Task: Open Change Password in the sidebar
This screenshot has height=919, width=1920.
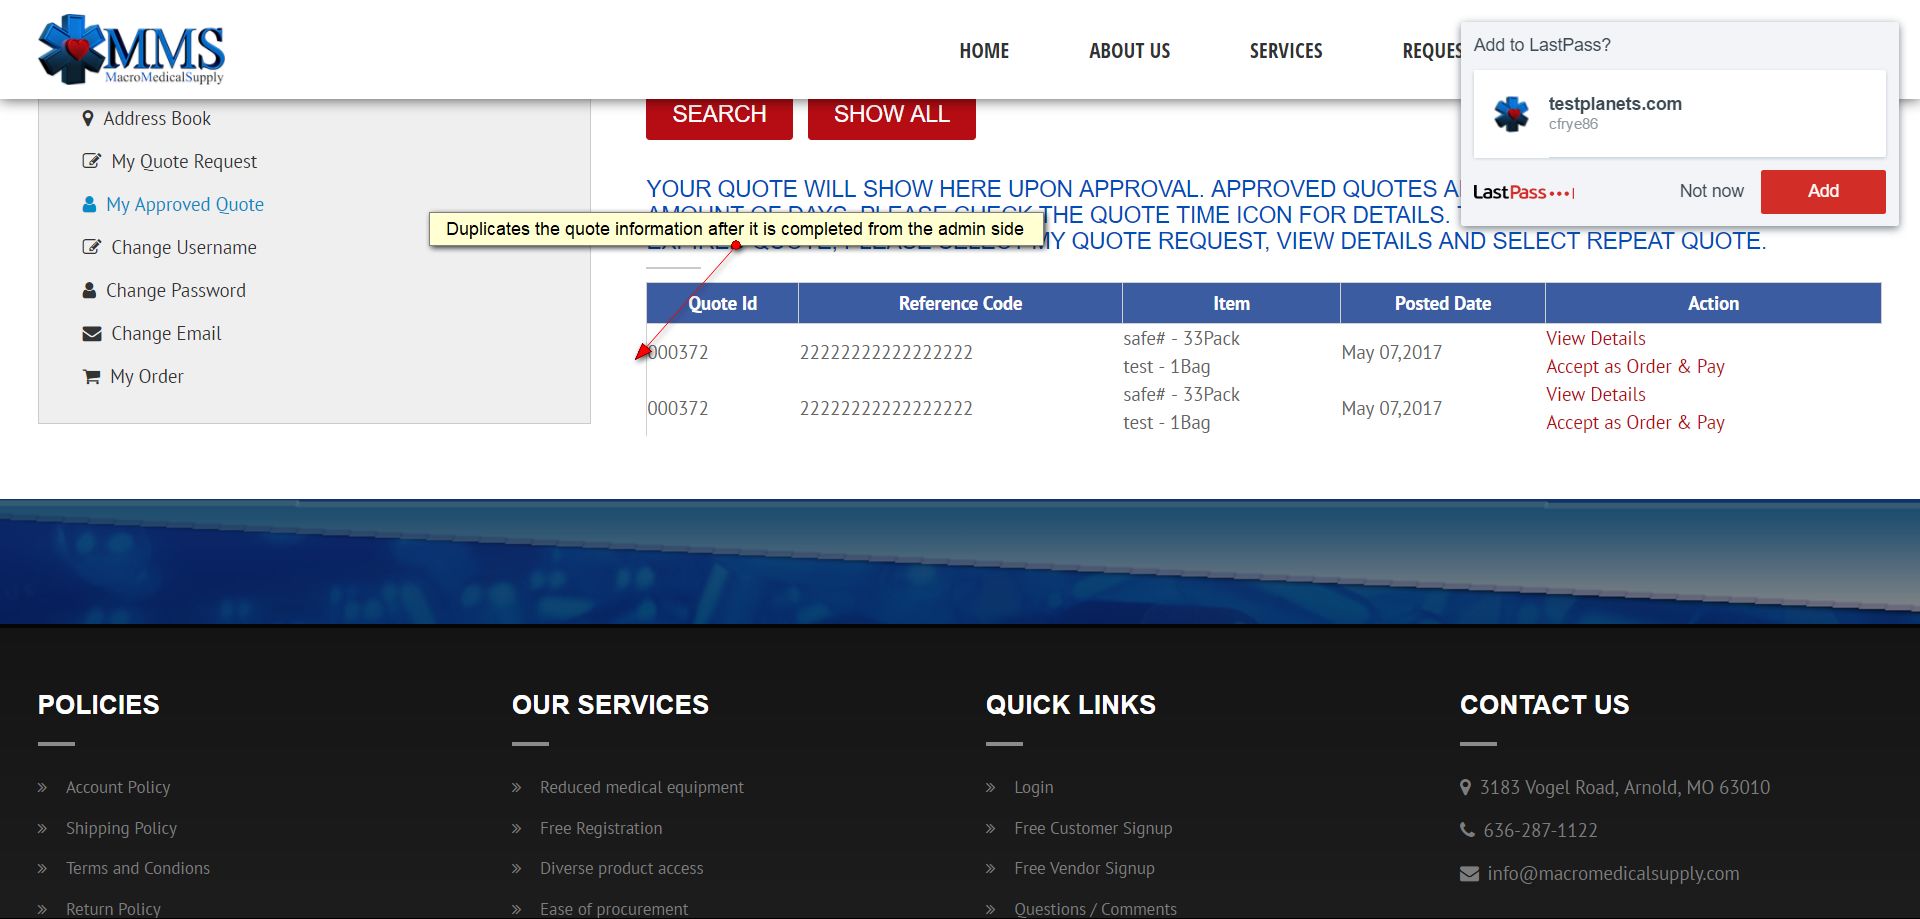Action: coord(176,290)
